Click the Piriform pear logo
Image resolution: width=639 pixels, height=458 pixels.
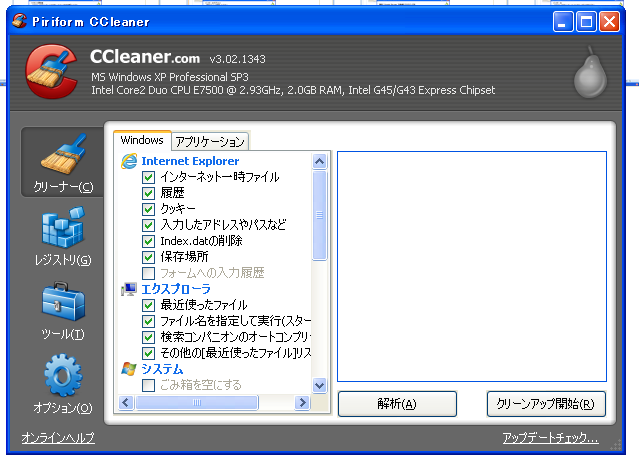(590, 73)
